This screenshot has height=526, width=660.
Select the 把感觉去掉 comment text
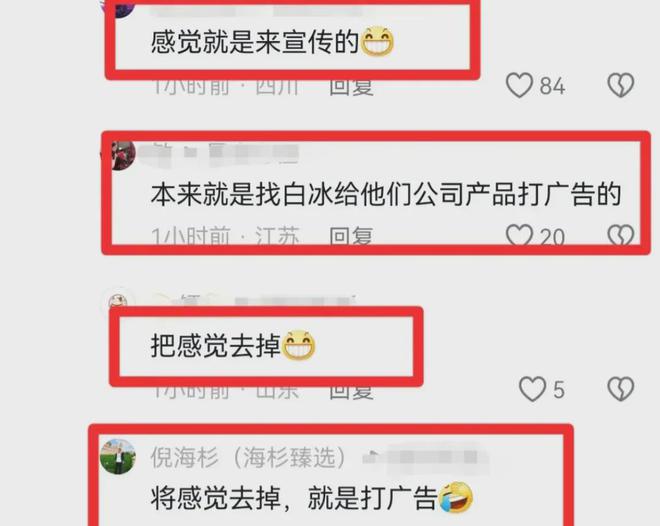click(216, 346)
